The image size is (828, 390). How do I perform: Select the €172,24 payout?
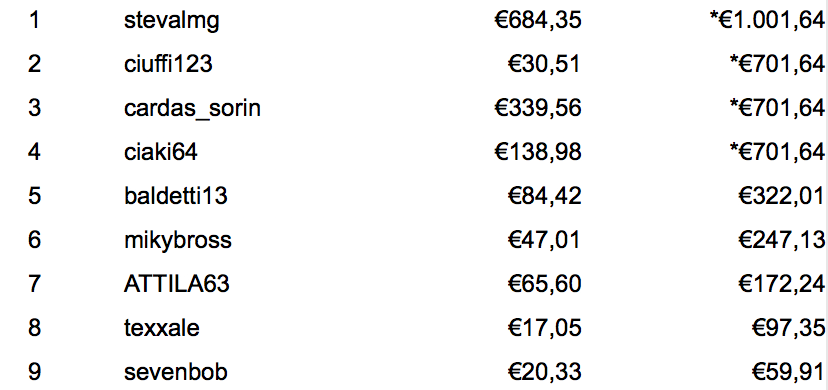782,284
